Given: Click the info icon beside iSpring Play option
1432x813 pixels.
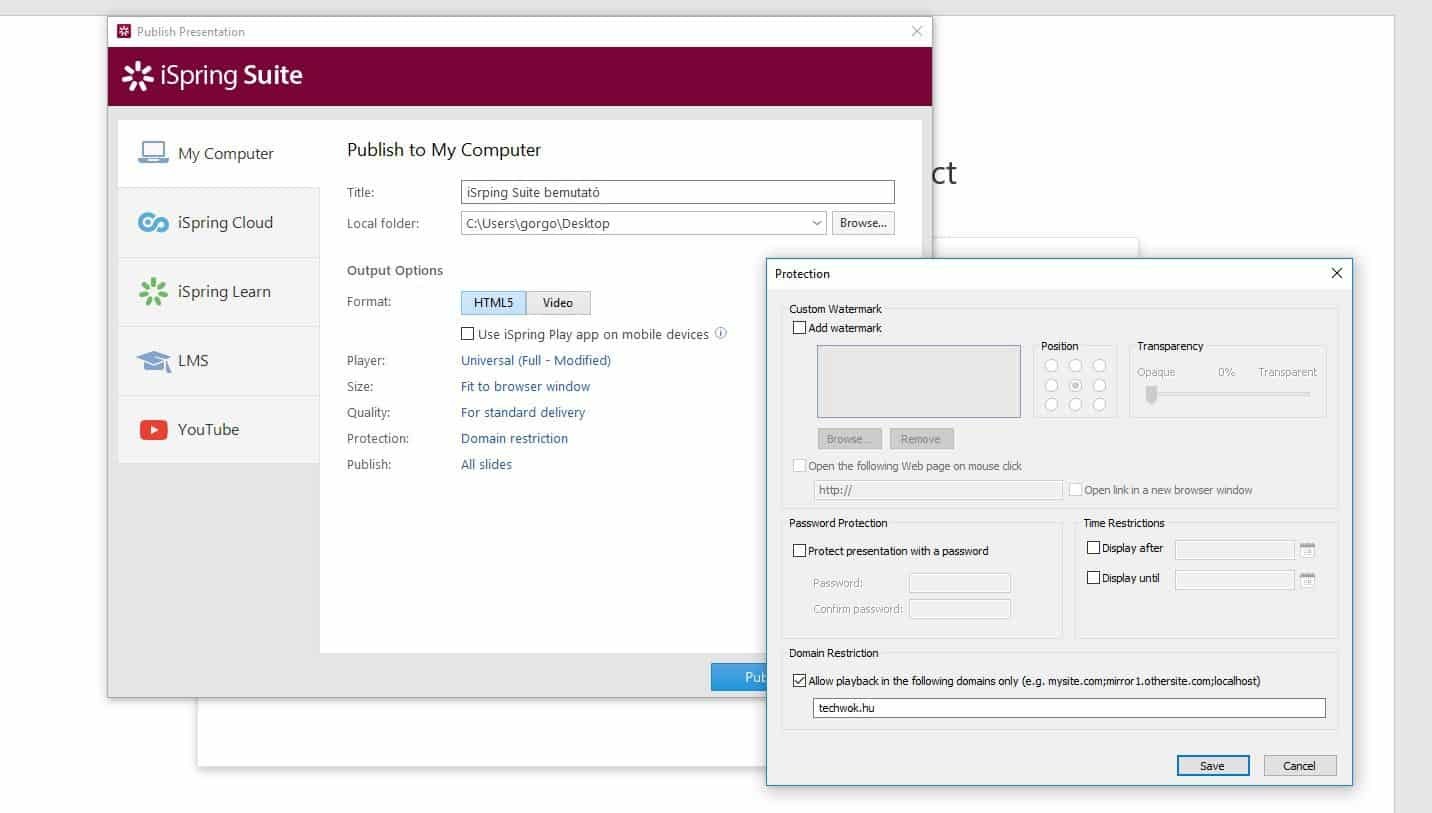Looking at the screenshot, I should click(x=721, y=334).
